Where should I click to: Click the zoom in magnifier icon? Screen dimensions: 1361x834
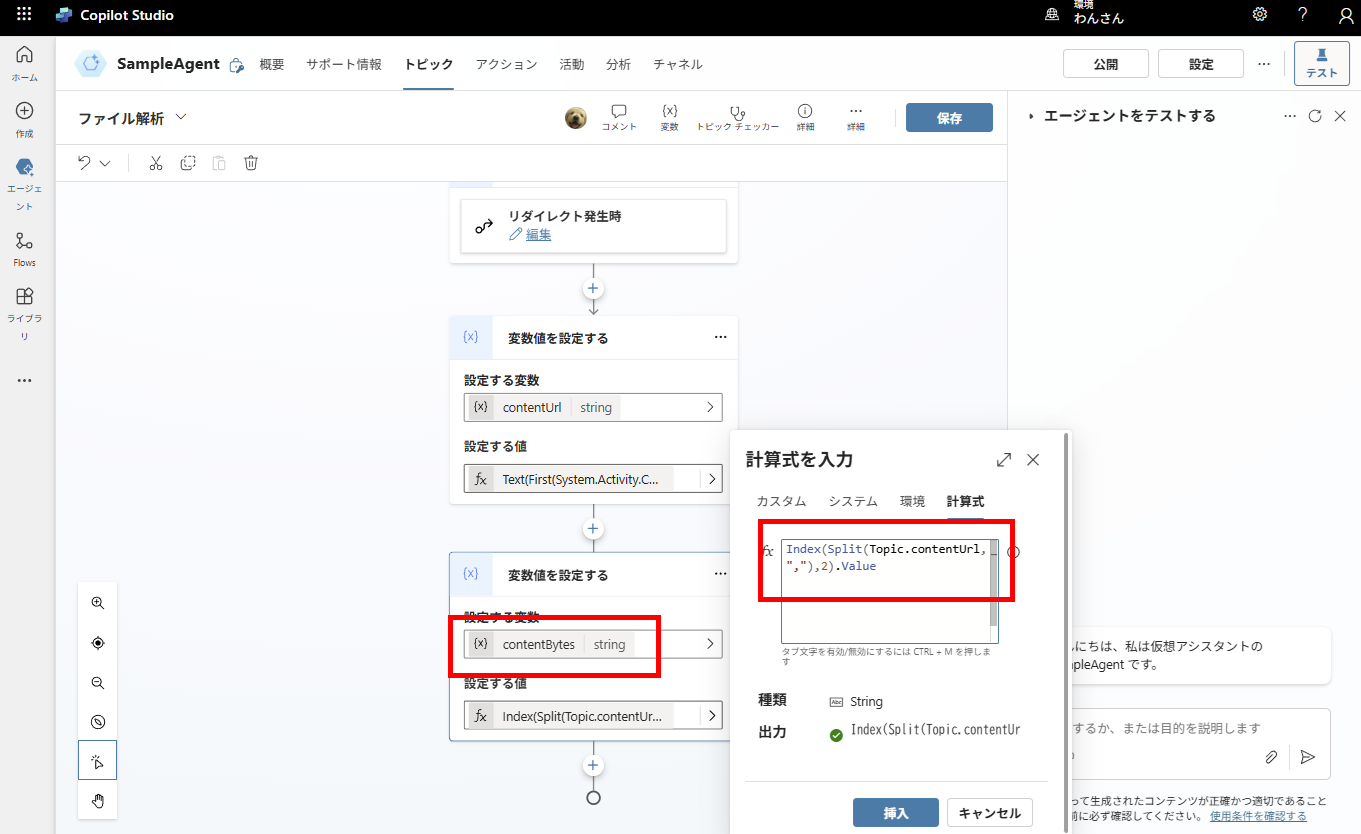point(97,603)
